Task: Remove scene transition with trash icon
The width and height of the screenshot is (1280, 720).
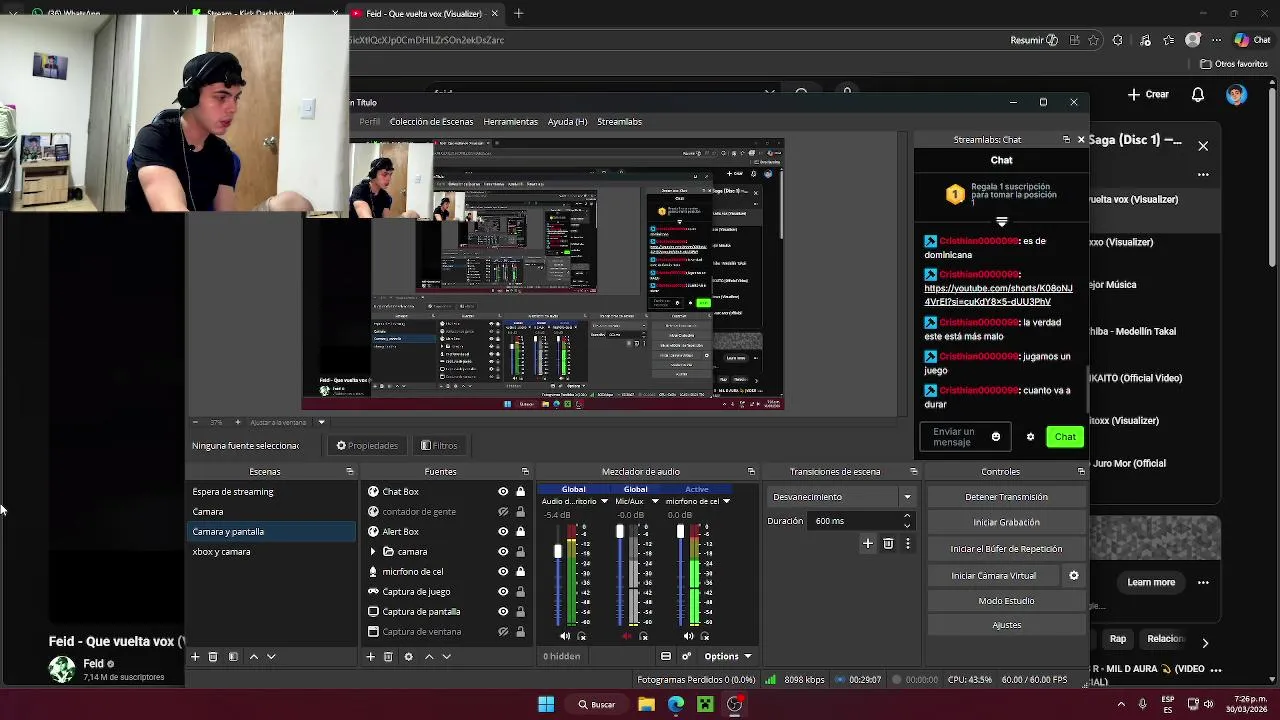Action: point(888,543)
